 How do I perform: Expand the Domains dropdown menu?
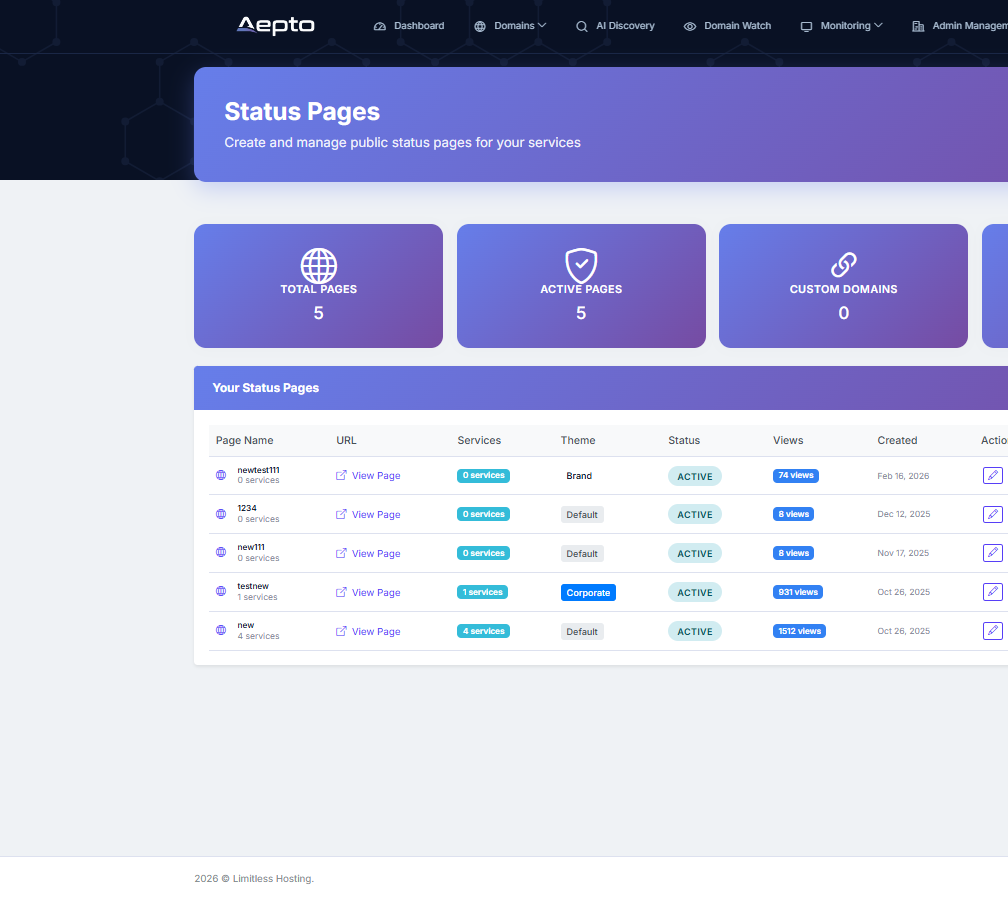coord(510,26)
